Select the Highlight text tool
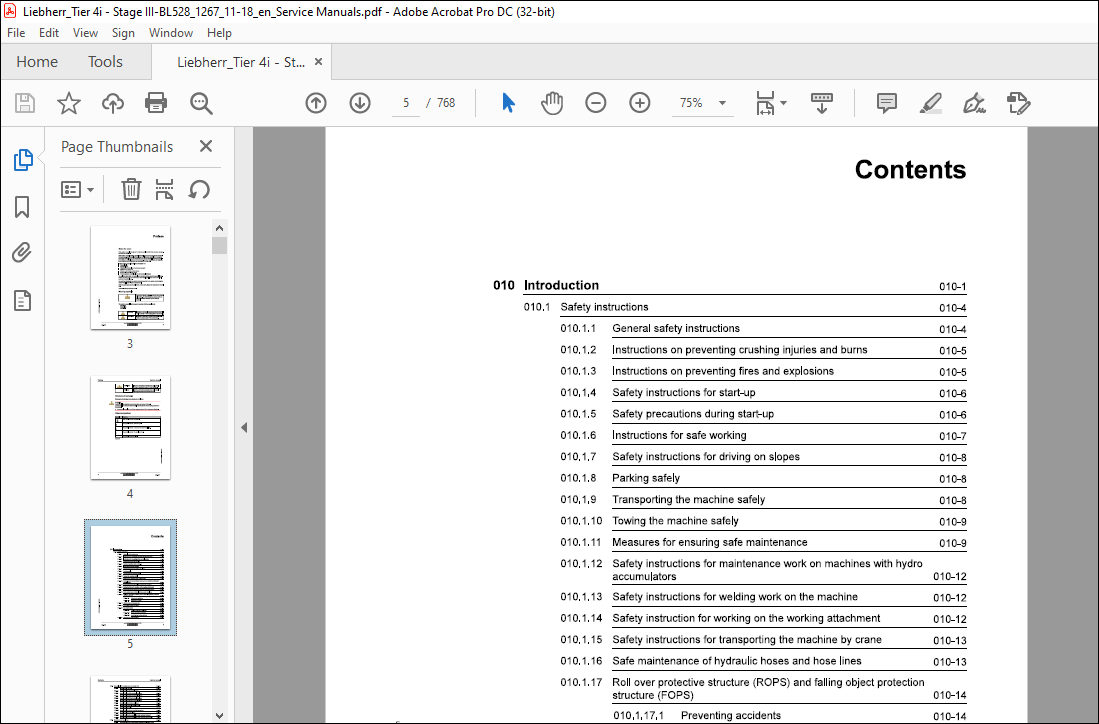This screenshot has height=724, width=1099. tap(931, 103)
